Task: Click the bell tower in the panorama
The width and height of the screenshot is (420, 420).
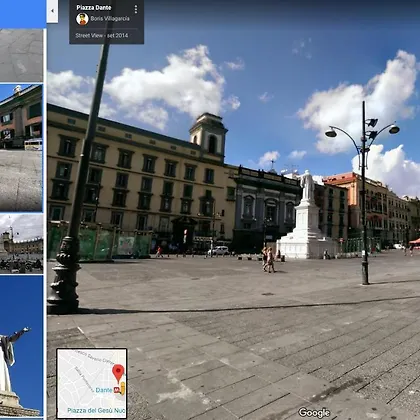Action: [209, 135]
